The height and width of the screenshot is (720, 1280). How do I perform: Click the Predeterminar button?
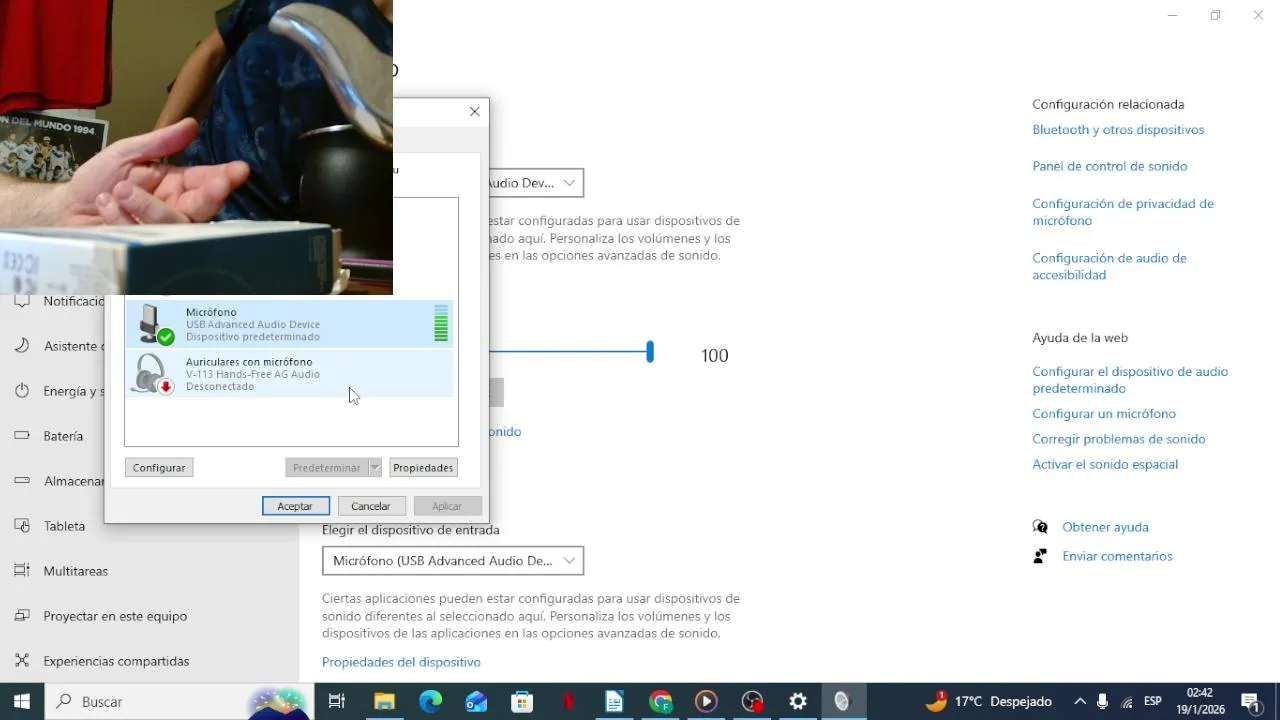[x=326, y=467]
